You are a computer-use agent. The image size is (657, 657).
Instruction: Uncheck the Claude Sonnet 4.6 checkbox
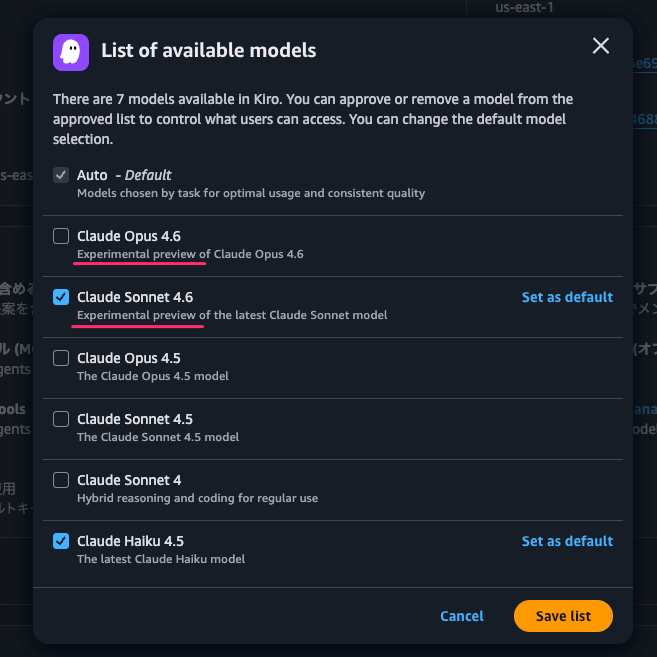[x=61, y=297]
